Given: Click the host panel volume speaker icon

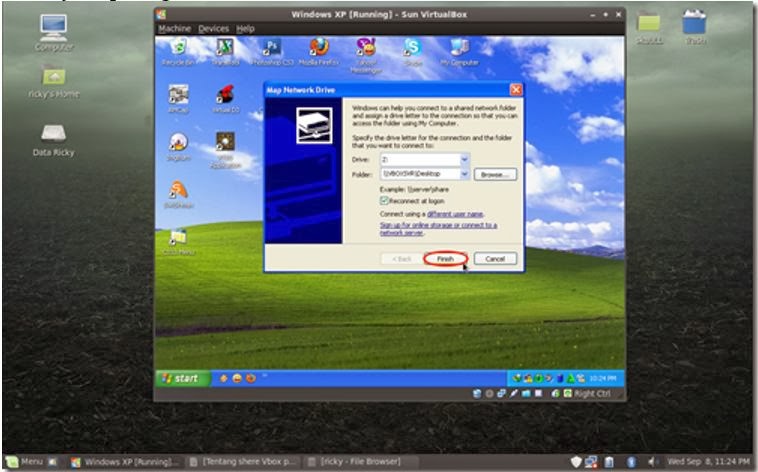Looking at the screenshot, I should [653, 462].
